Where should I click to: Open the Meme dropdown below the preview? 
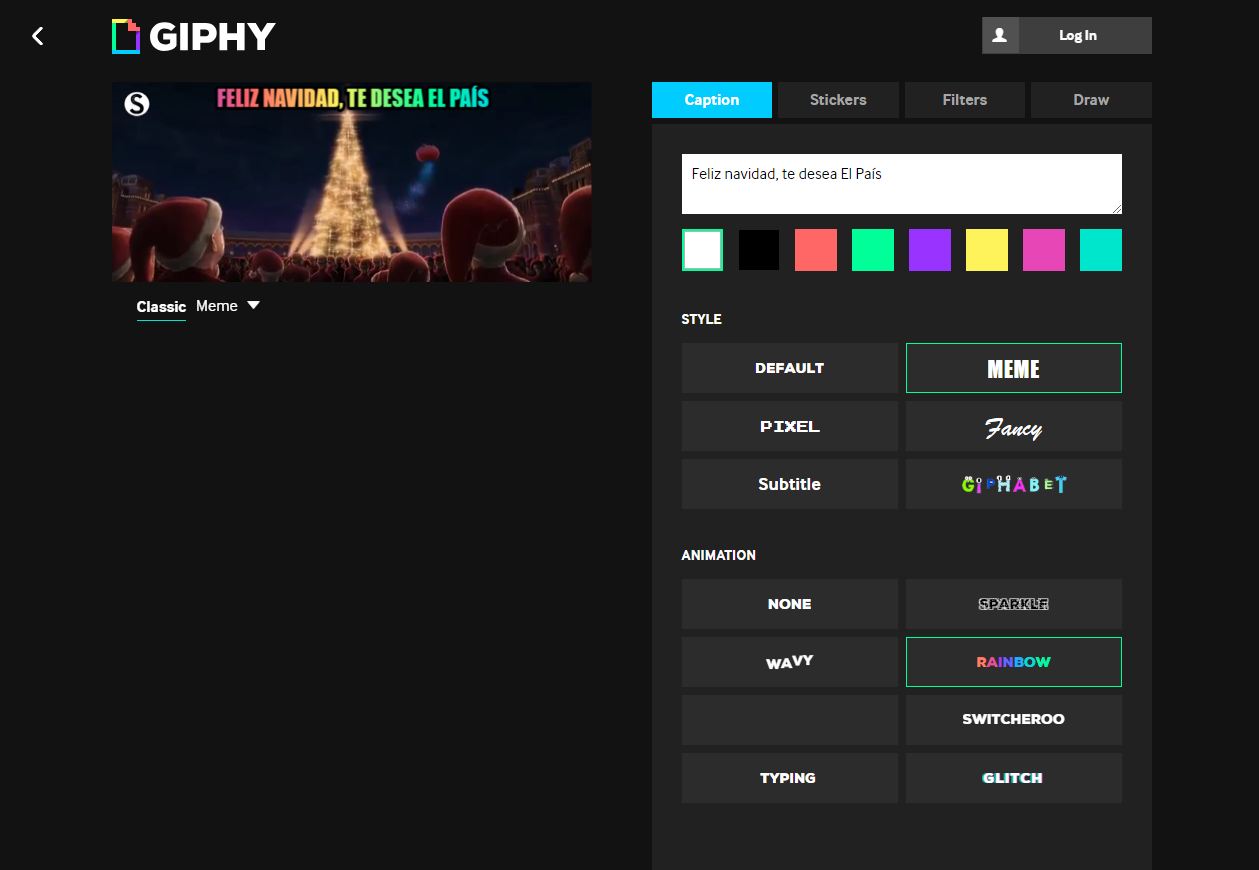(228, 306)
